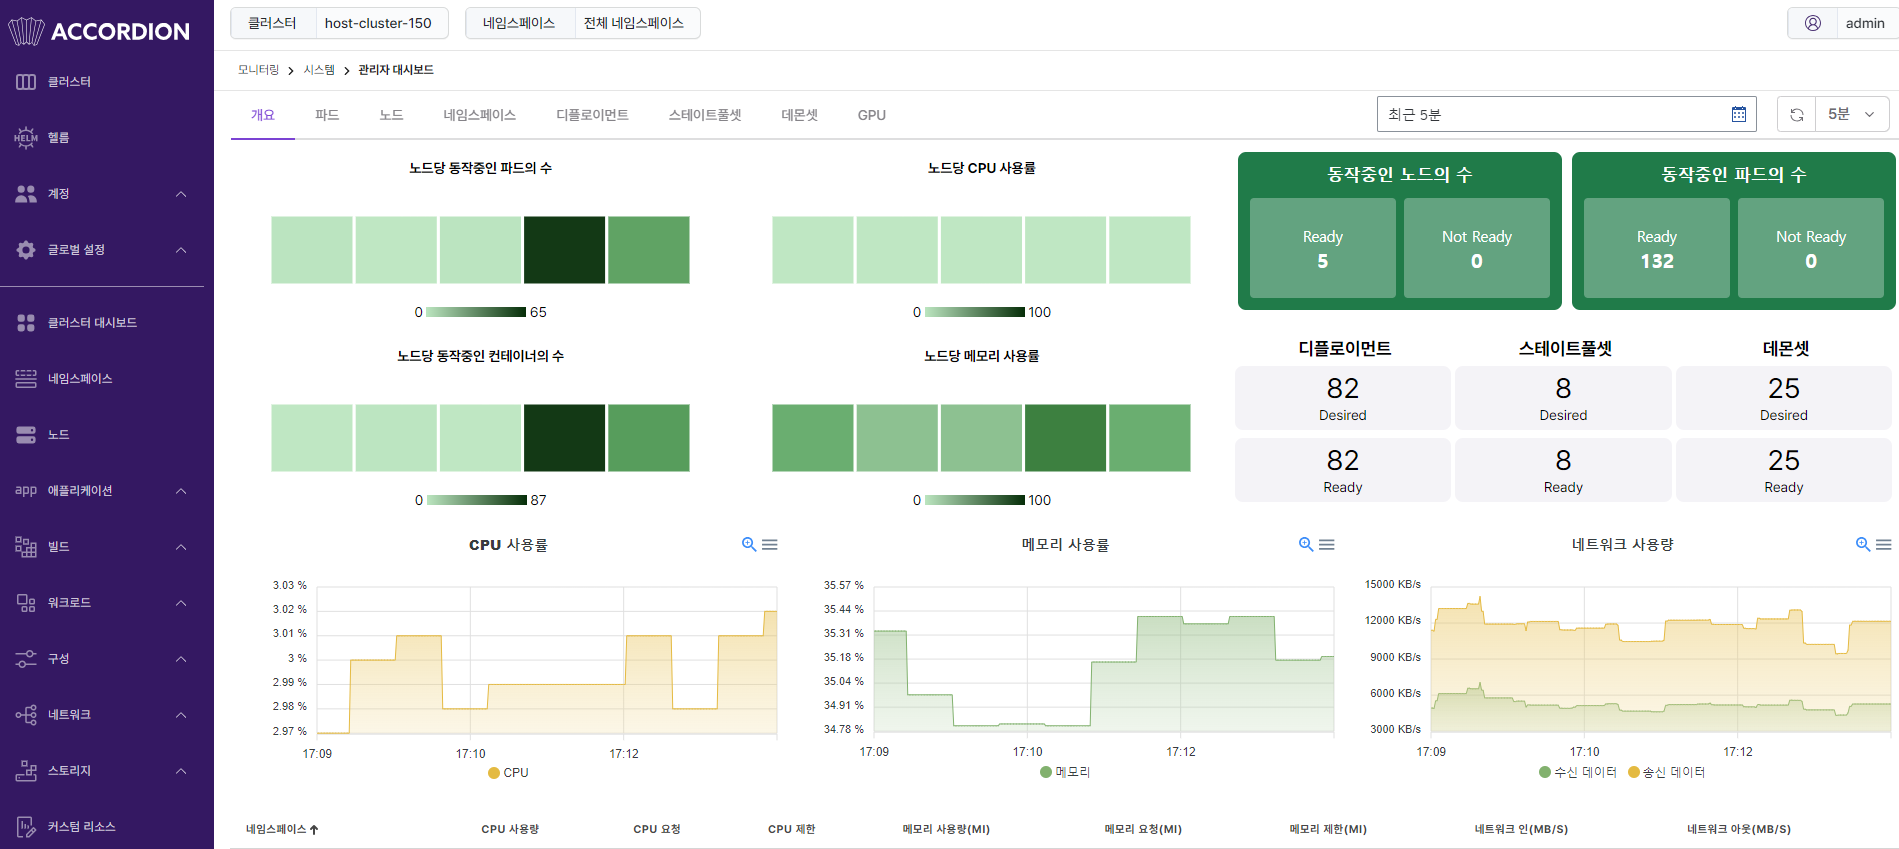Click the 최근 5분 time range field

[x=1567, y=115]
